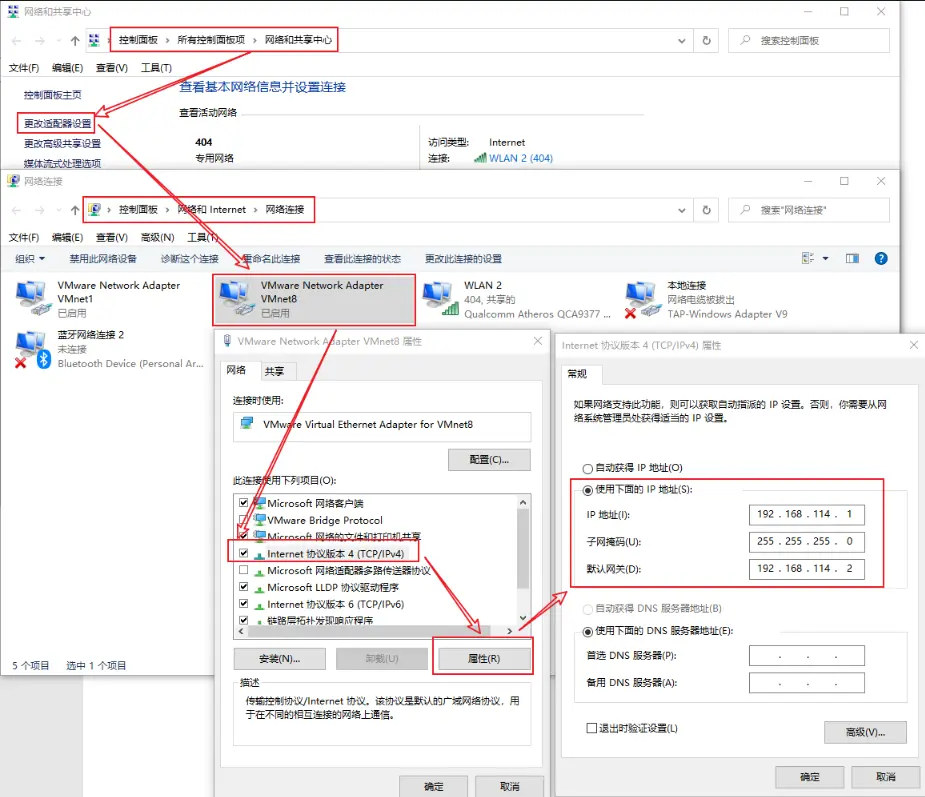The width and height of the screenshot is (925, 797).
Task: Select the WLAN 2 adapter icon
Action: point(439,297)
